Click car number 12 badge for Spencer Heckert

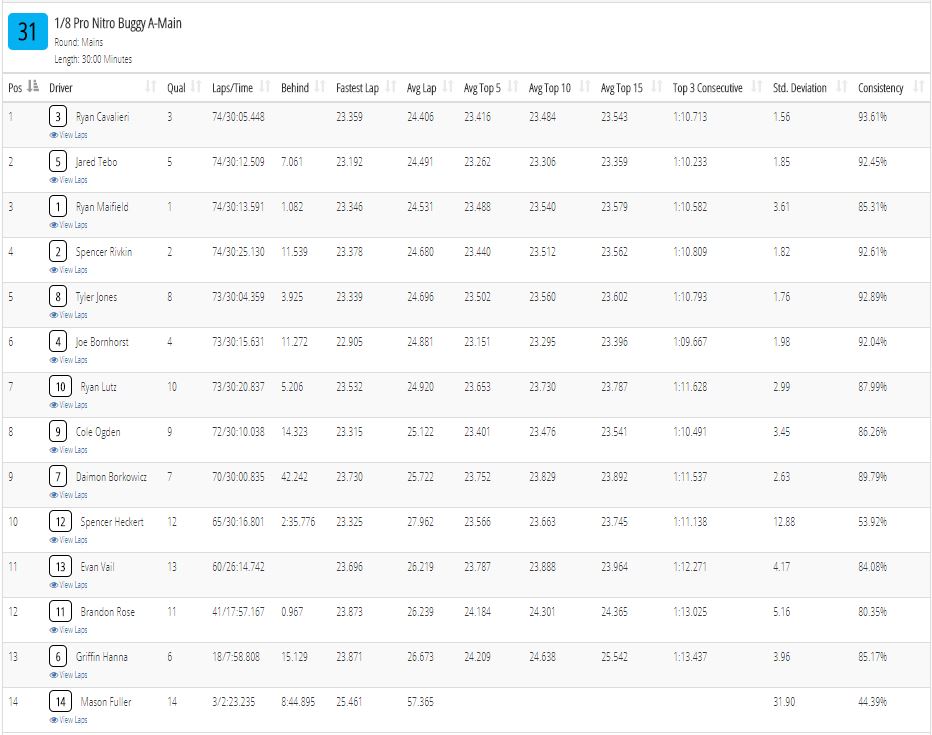point(60,522)
